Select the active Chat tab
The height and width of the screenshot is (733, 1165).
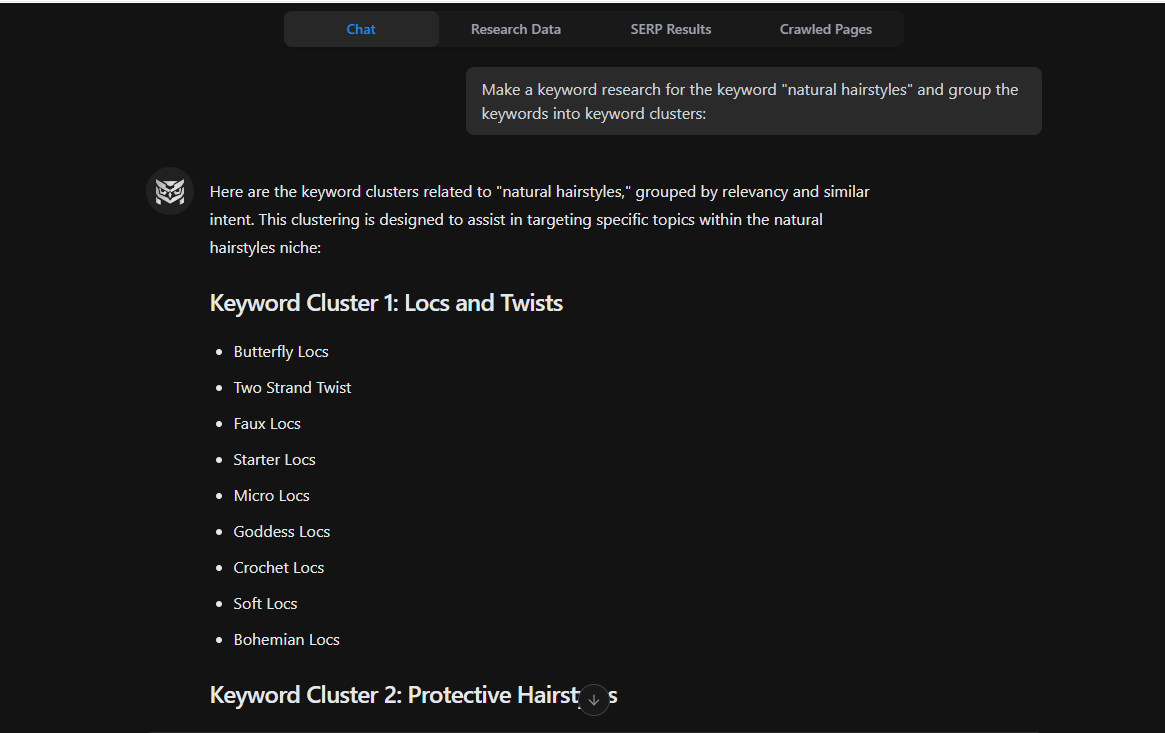(x=361, y=29)
